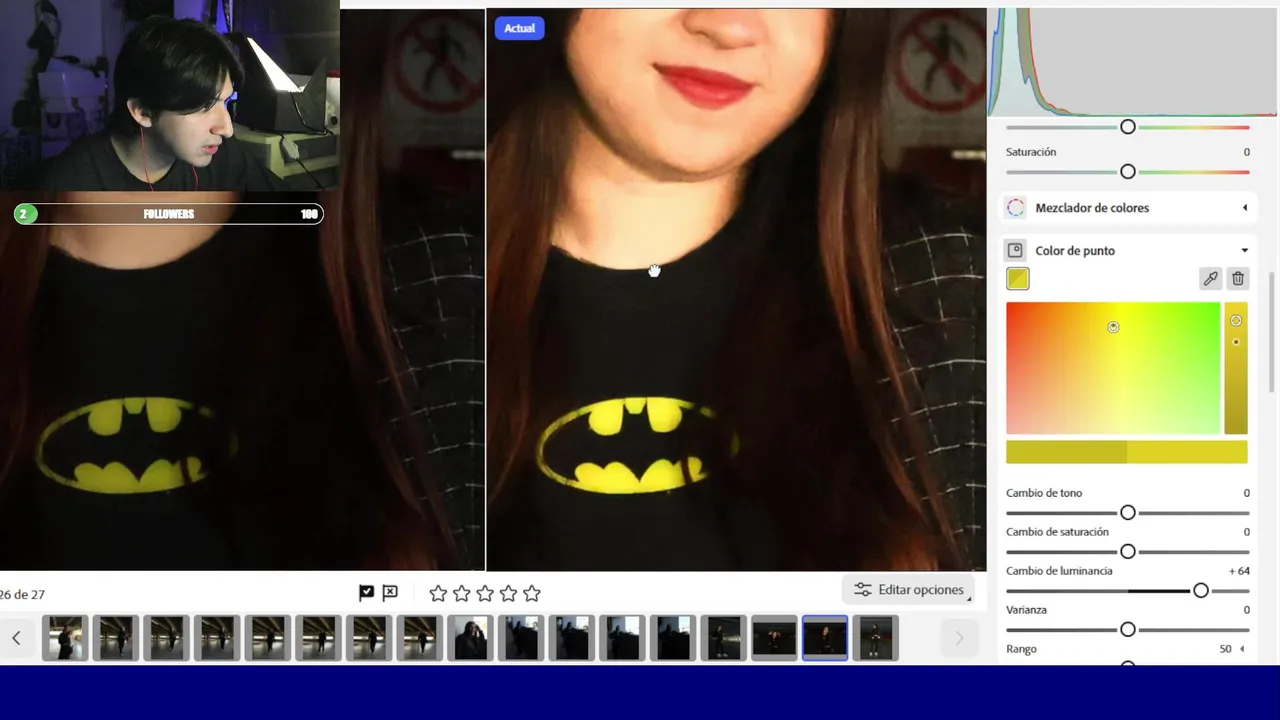
Task: Select the first thumbnail in the filmstrip
Action: click(x=65, y=638)
